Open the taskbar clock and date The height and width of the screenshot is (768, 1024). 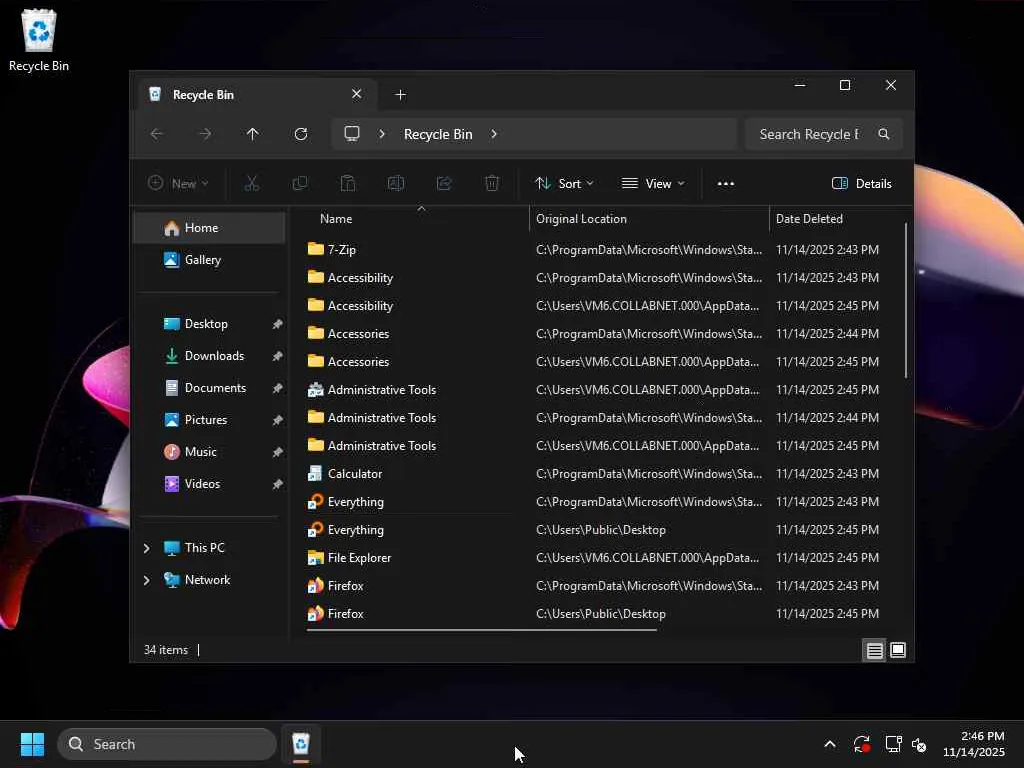974,744
